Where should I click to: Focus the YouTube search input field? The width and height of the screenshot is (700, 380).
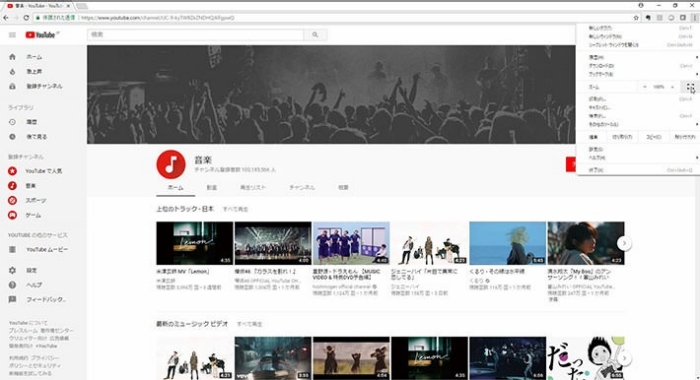tap(196, 35)
